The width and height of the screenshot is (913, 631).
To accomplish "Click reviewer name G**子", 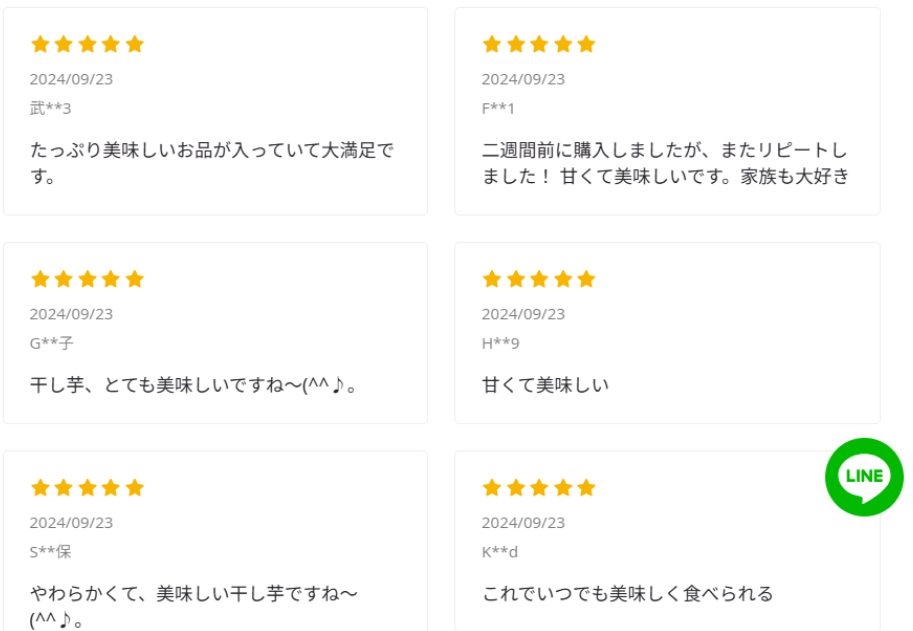I will click(51, 343).
